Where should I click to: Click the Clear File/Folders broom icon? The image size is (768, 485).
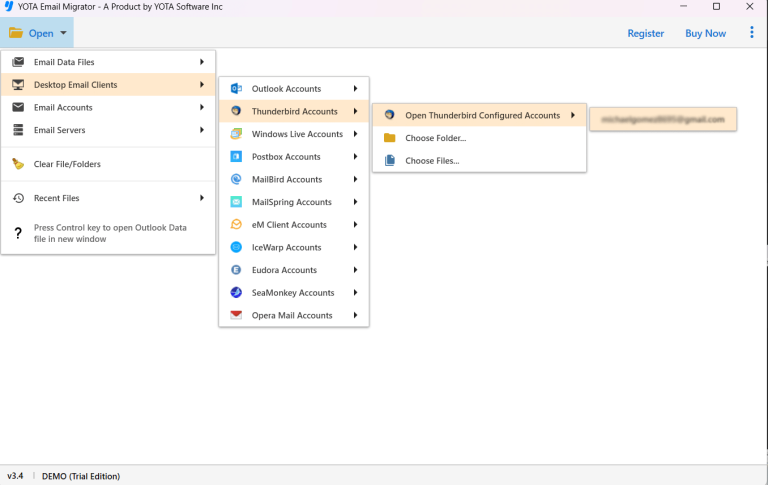(x=18, y=164)
